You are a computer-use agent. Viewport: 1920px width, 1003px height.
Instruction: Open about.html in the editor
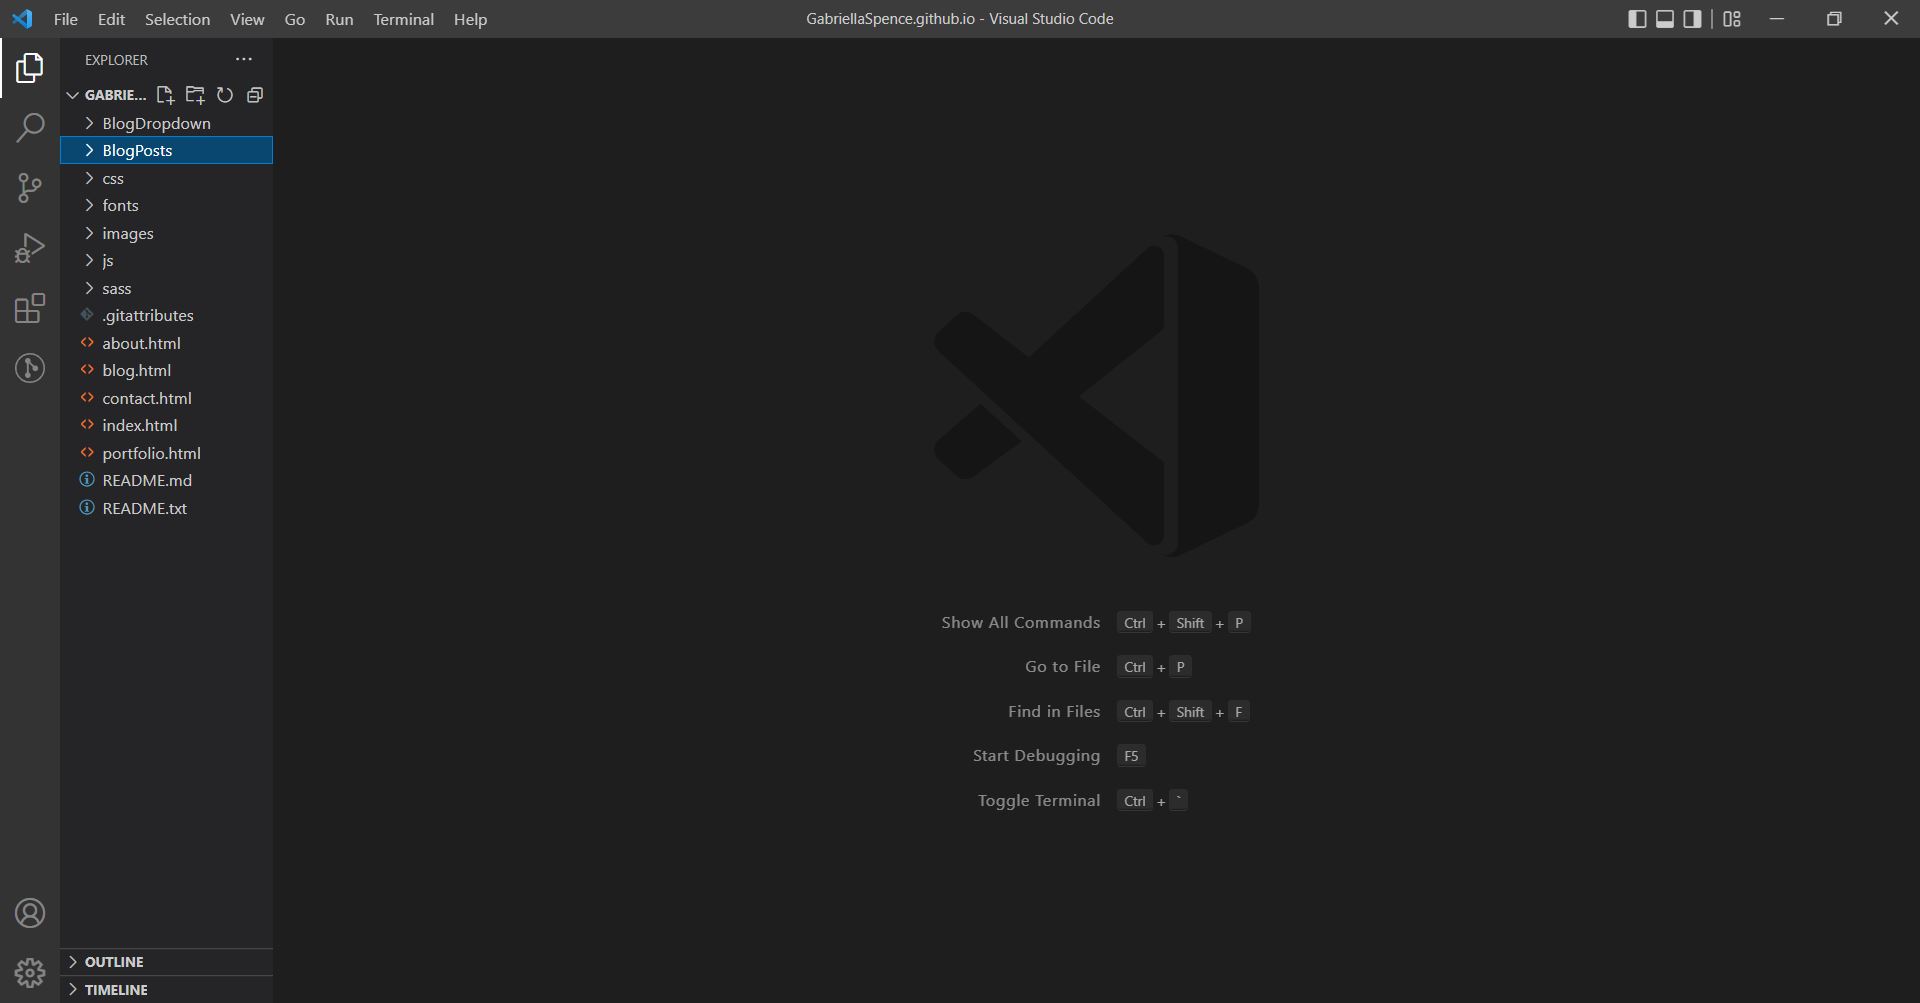pyautogui.click(x=166, y=343)
